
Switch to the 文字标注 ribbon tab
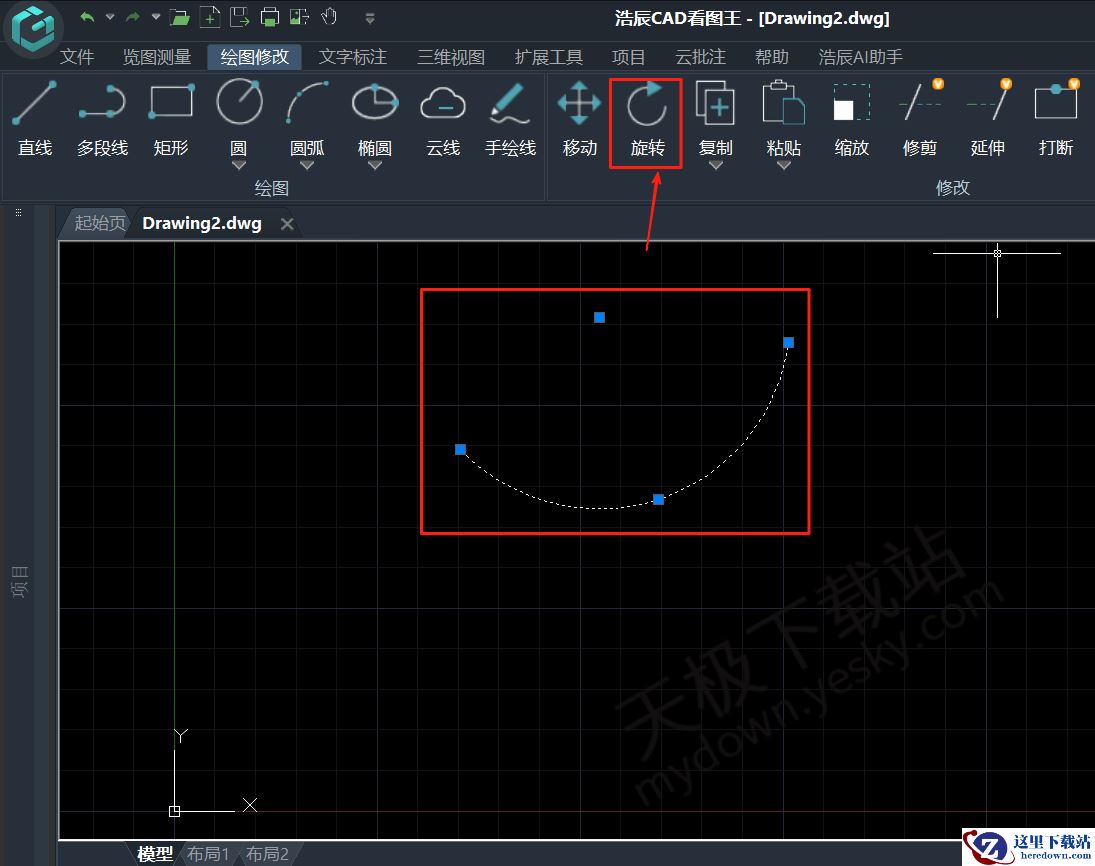[353, 57]
